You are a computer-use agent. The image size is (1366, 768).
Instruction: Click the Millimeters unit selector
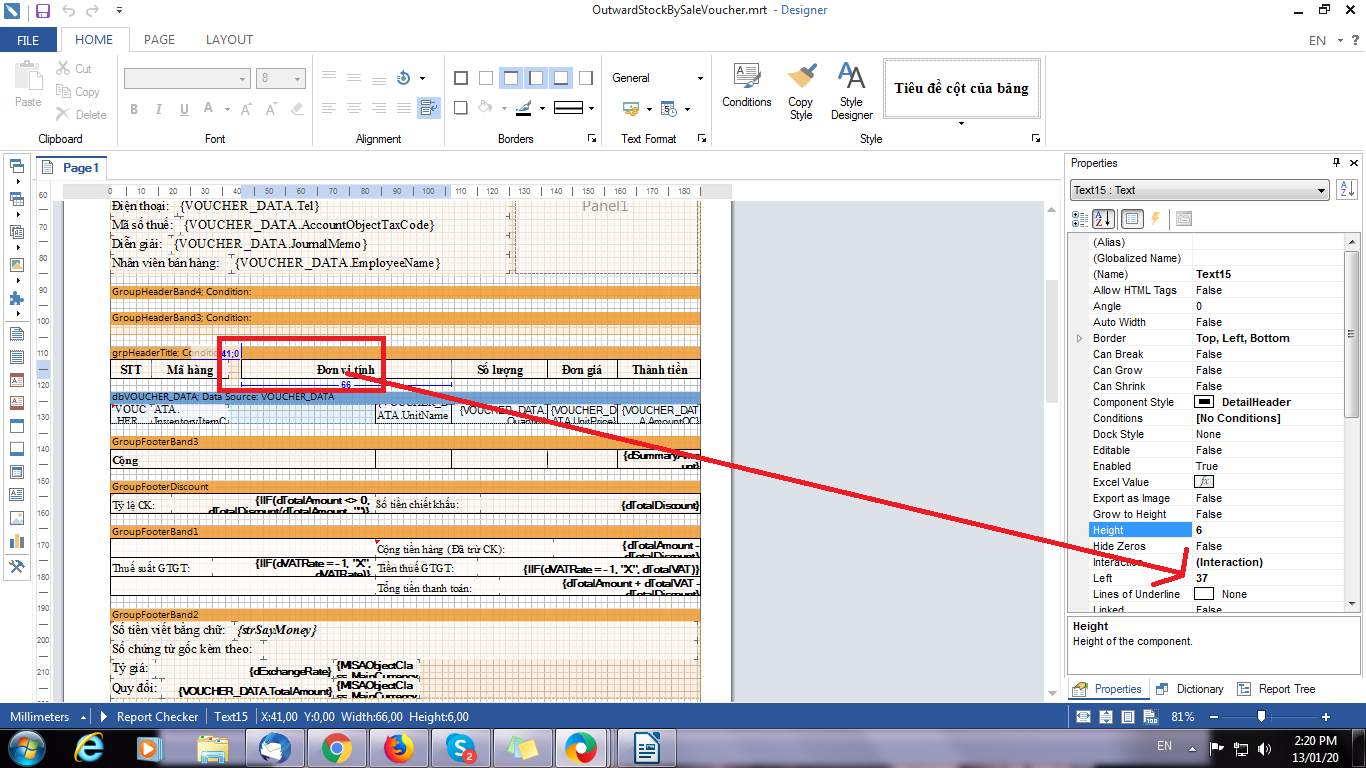pyautogui.click(x=46, y=717)
